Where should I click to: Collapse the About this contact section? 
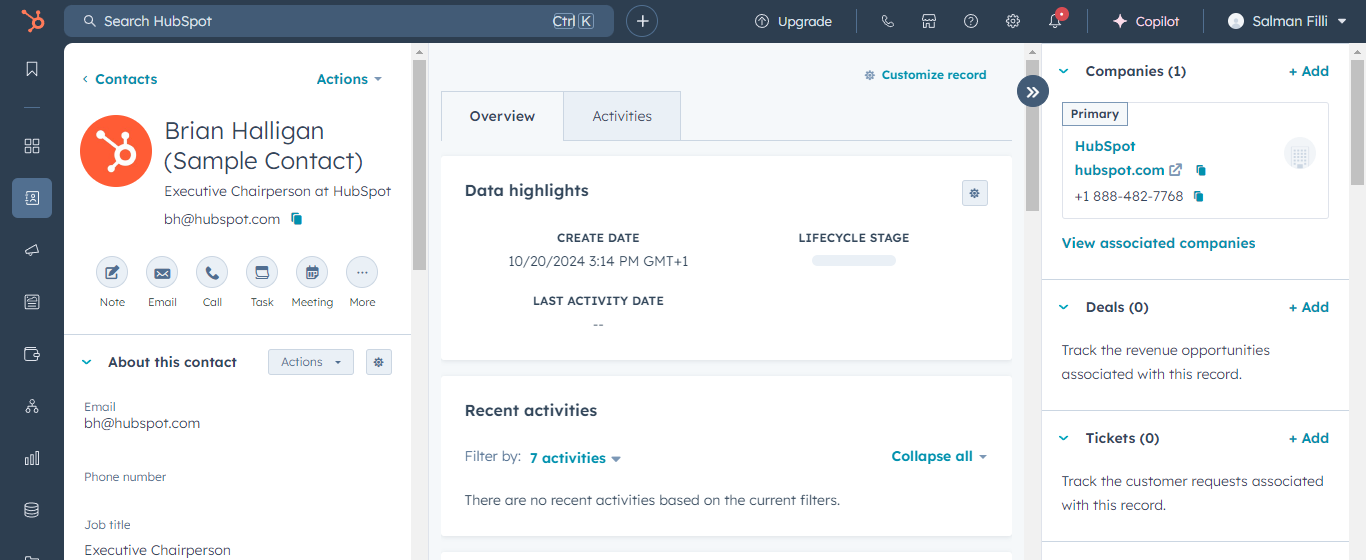[86, 362]
